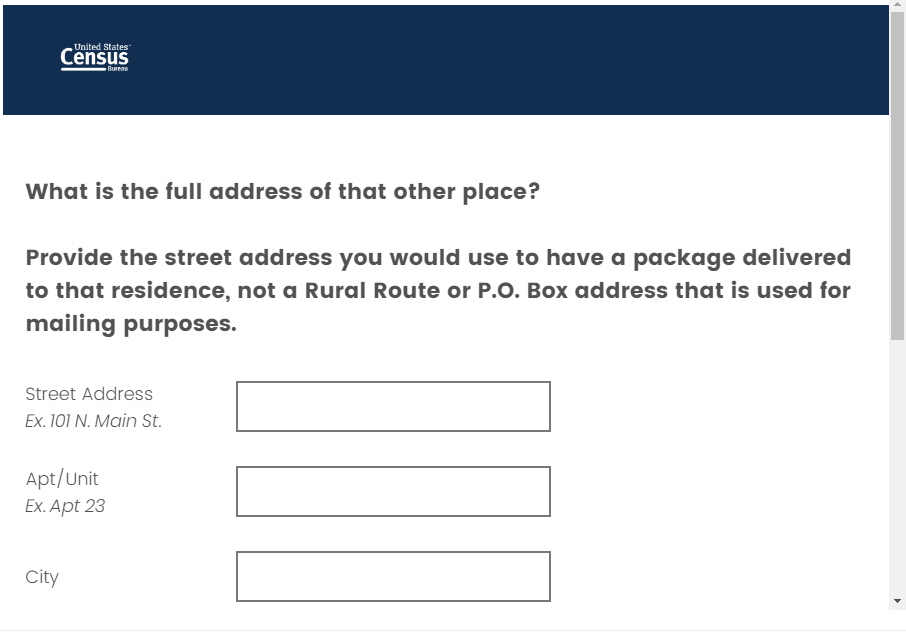Click the "Ex. Apt 23" example hint
The width and height of the screenshot is (906, 641).
coord(65,506)
